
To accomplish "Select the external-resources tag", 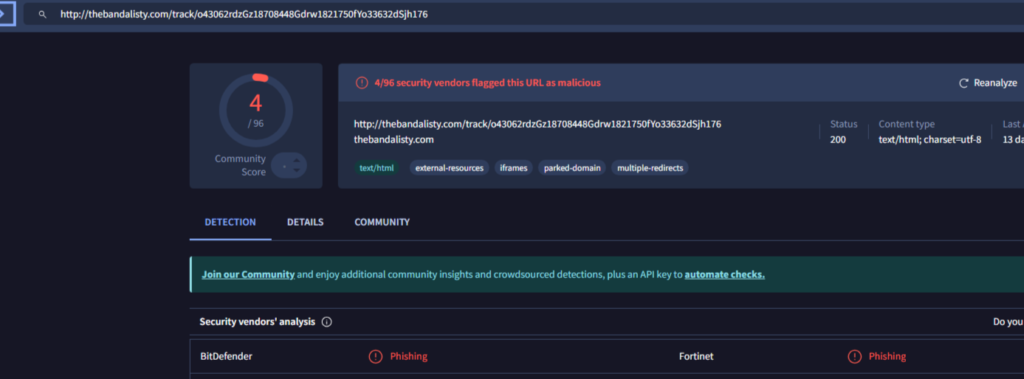I will (449, 168).
